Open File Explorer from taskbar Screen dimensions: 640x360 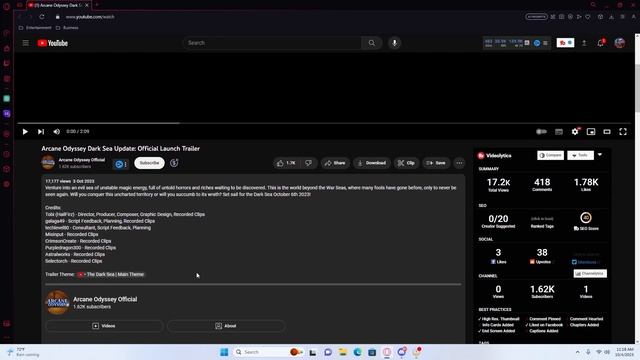click(342, 352)
